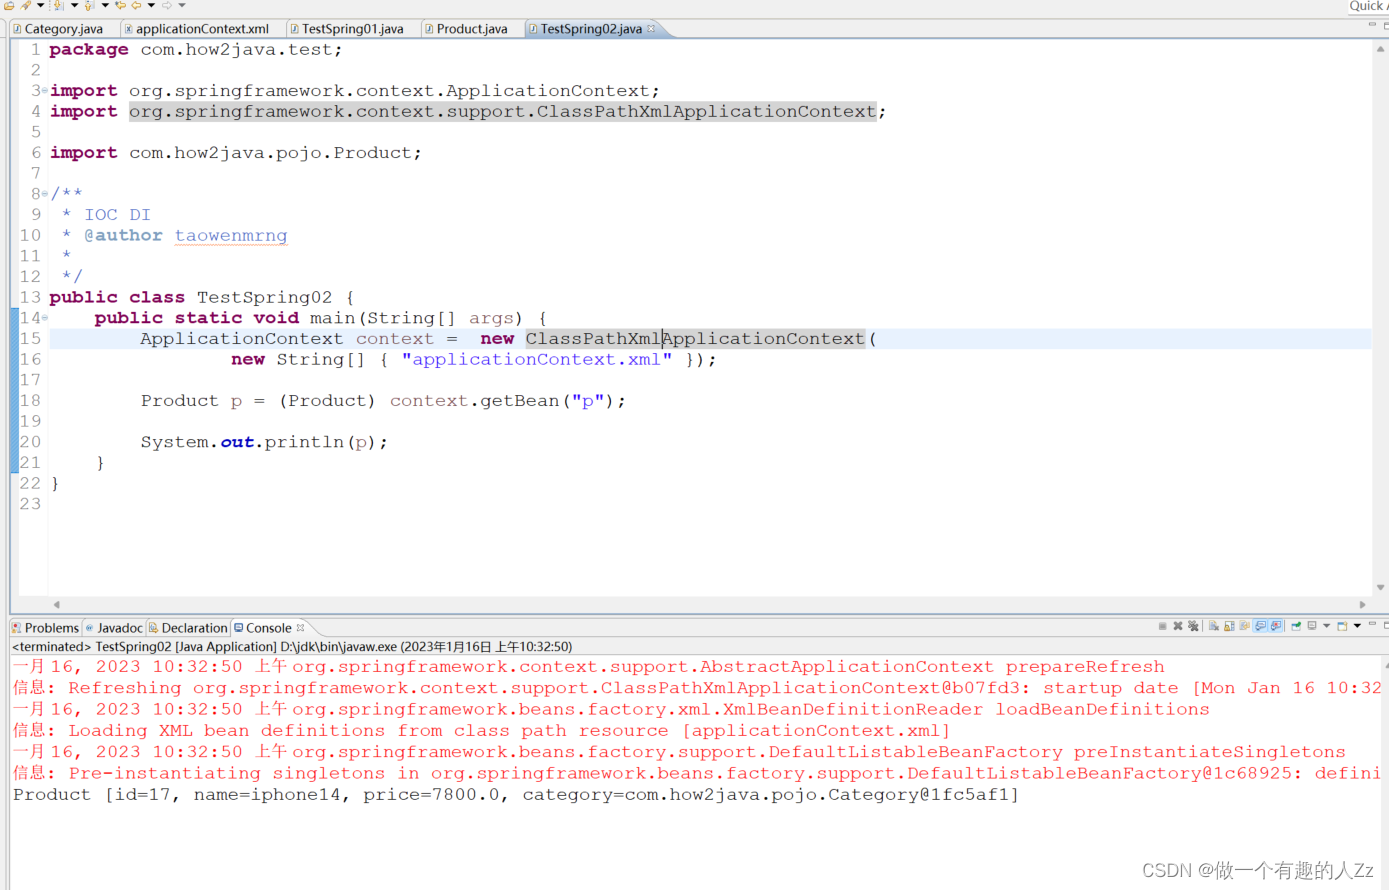The height and width of the screenshot is (890, 1389).
Task: Navigate forward with the gray right arrow
Action: [x=167, y=5]
